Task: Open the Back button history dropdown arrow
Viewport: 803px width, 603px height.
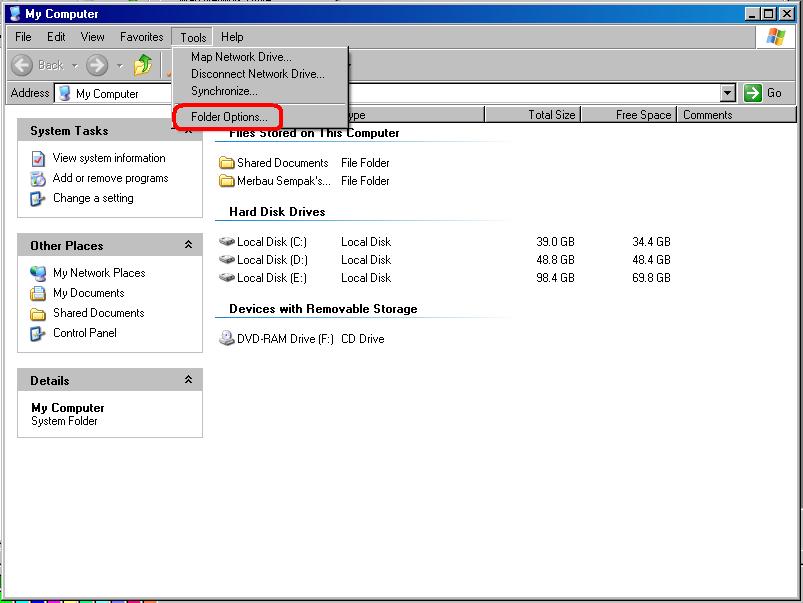Action: tap(75, 66)
